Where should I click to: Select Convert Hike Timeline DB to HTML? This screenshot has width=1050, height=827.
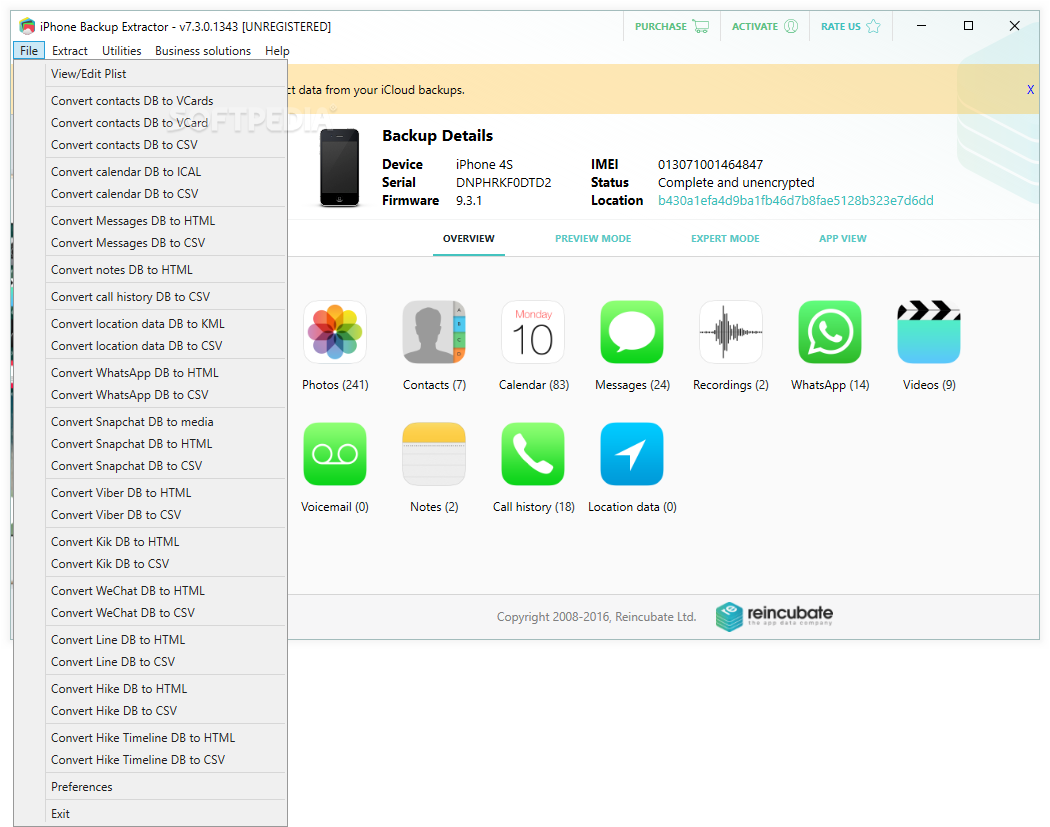coord(166,737)
